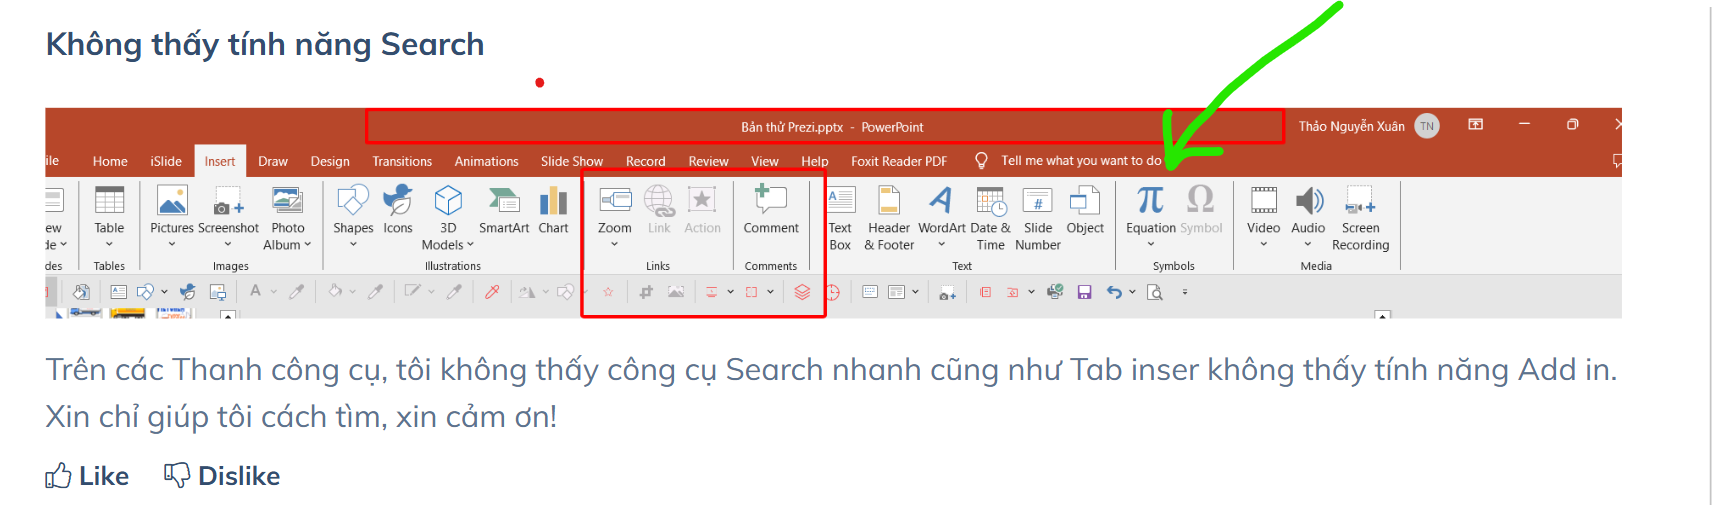Open the Design tab
This screenshot has width=1715, height=505.
pos(330,161)
